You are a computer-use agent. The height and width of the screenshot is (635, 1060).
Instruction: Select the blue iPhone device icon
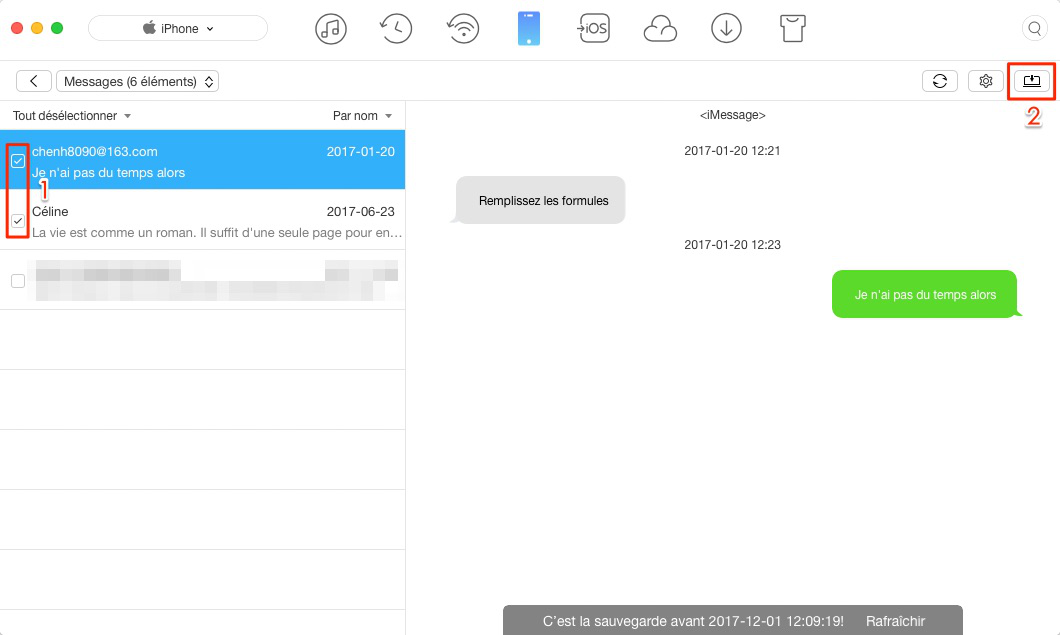tap(529, 28)
